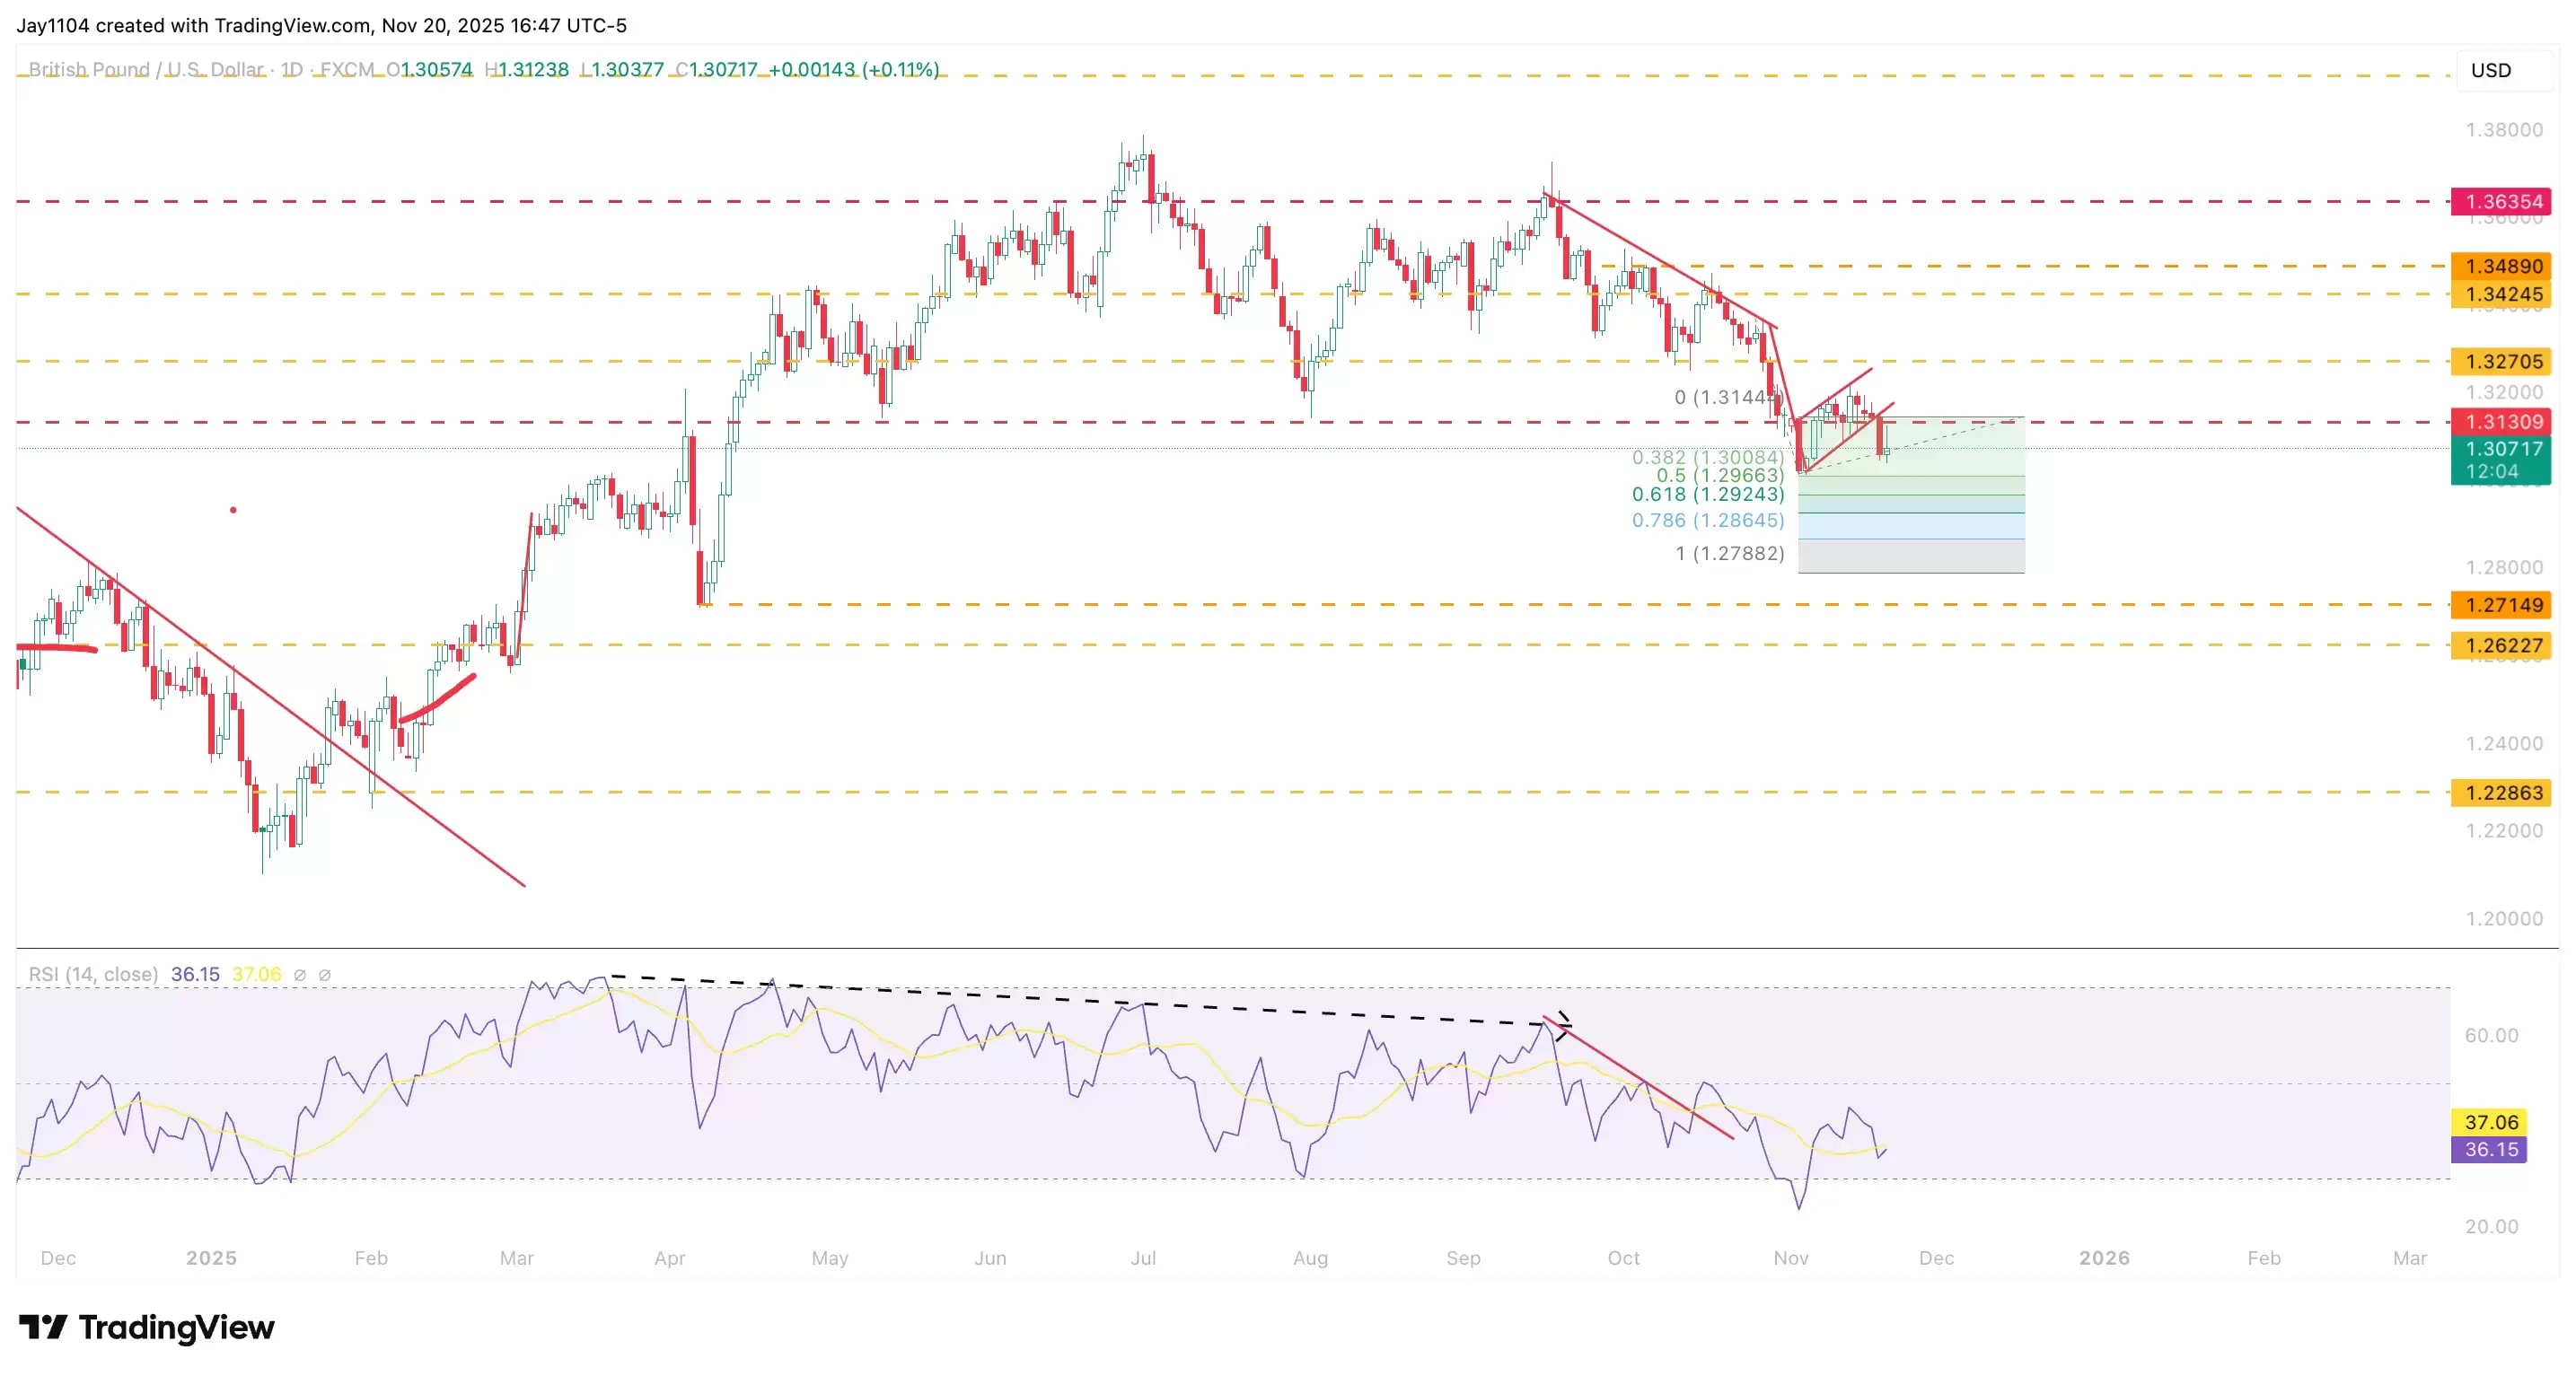
Task: Click the 0.786 (1.28645) Fibonacci level label
Action: (x=1707, y=520)
